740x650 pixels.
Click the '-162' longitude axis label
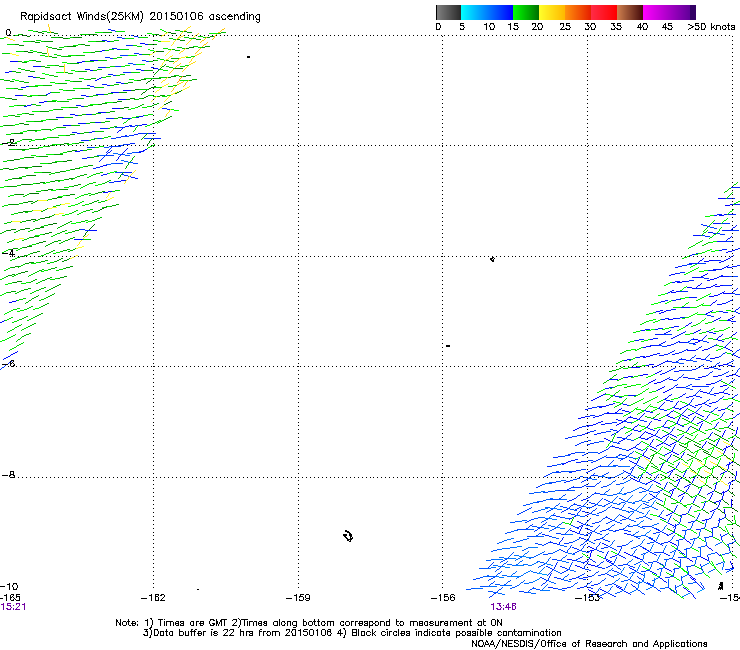[153, 598]
